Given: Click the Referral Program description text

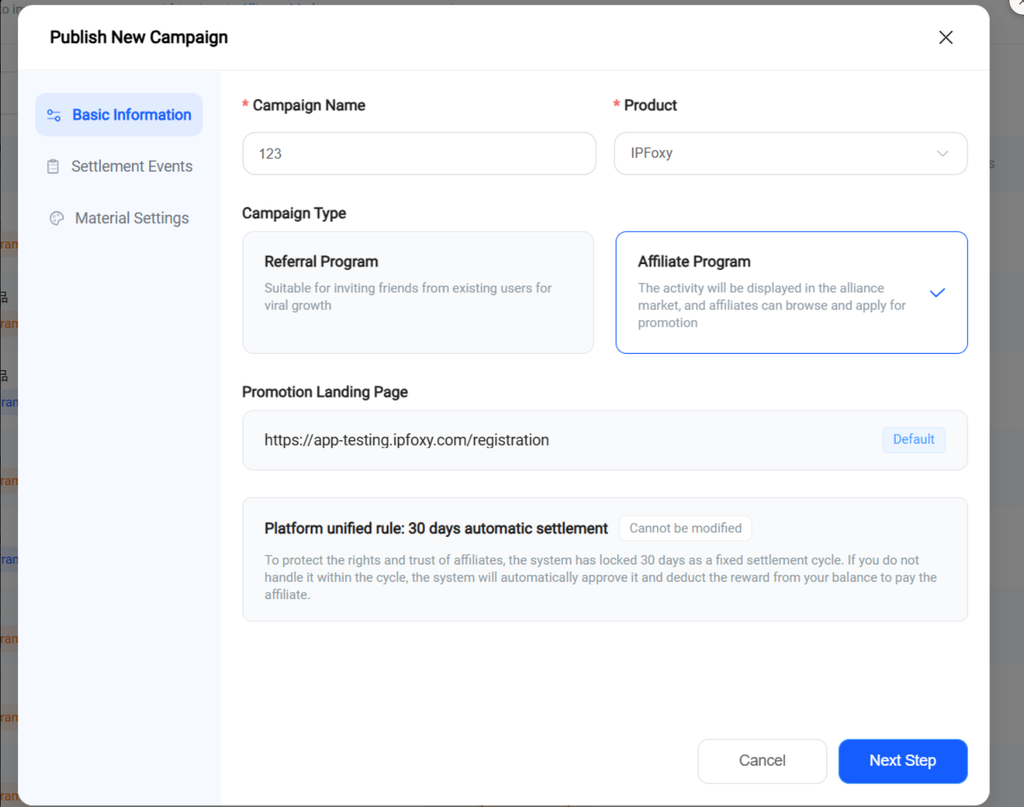Looking at the screenshot, I should coord(408,296).
